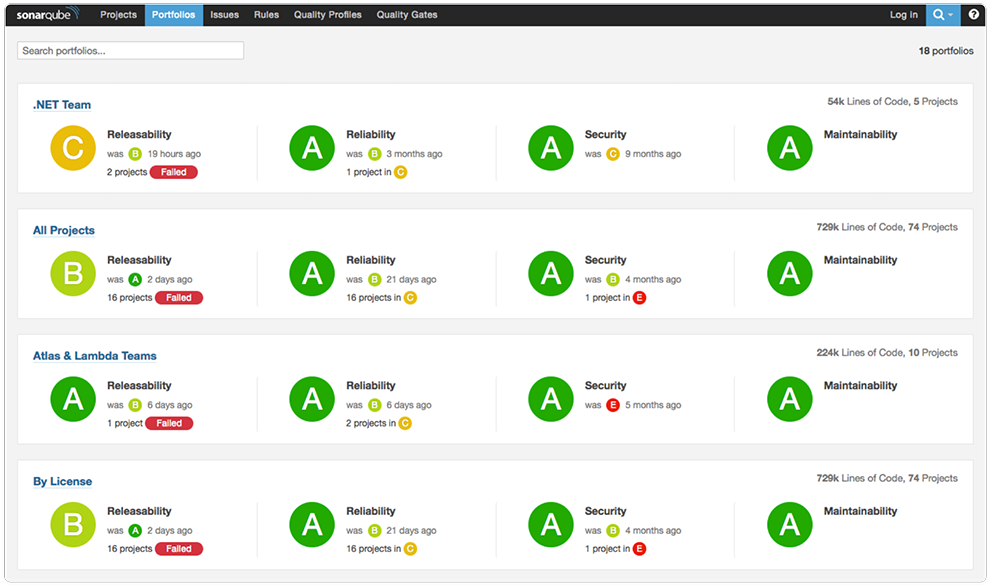Open the search dropdown arrow
Viewport: 991px width, 588px height.
952,14
